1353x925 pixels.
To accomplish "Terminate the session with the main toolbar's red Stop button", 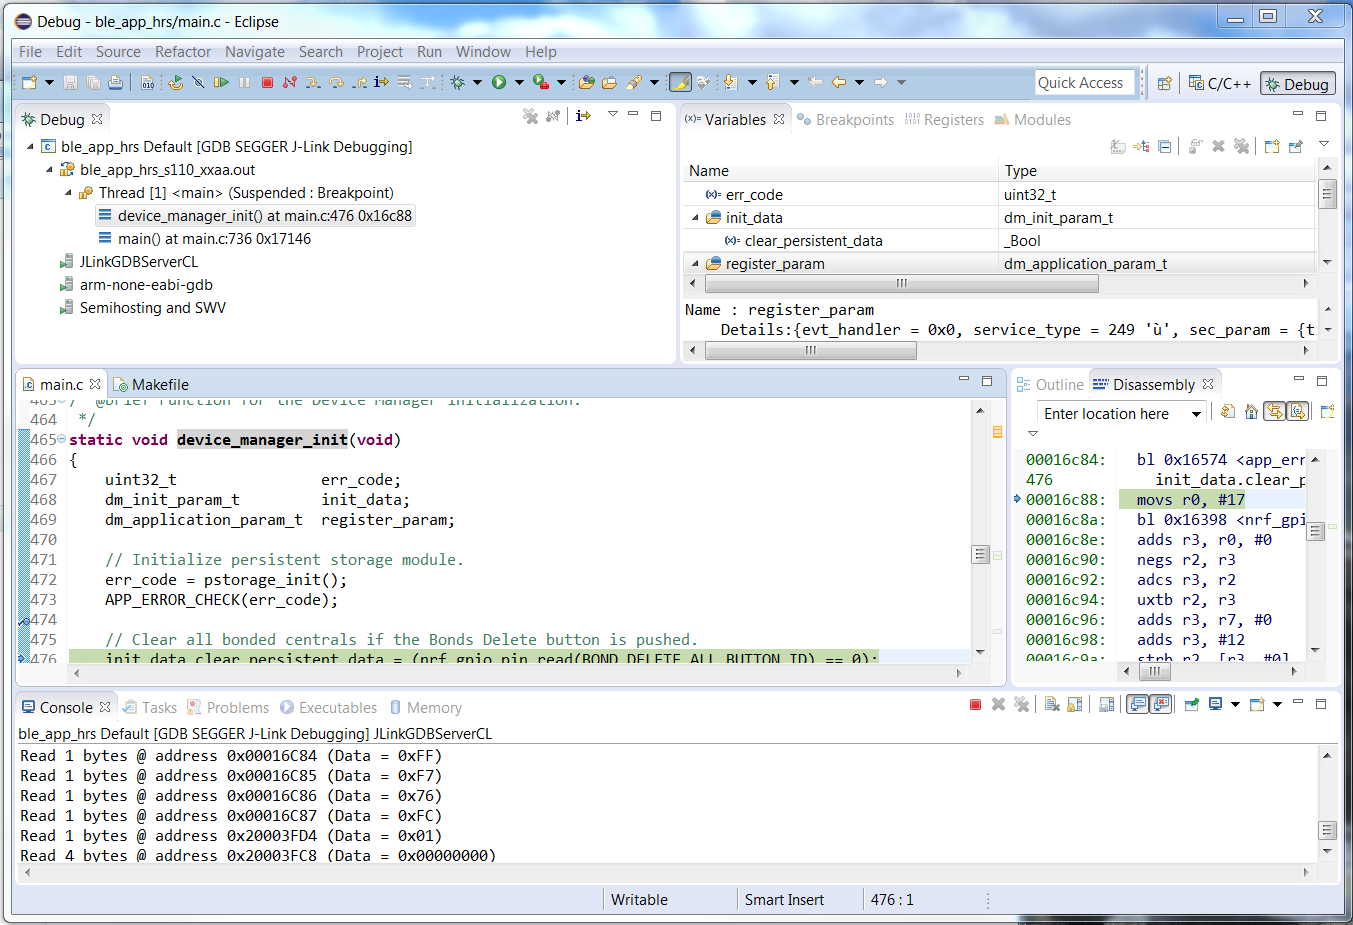I will click(267, 82).
